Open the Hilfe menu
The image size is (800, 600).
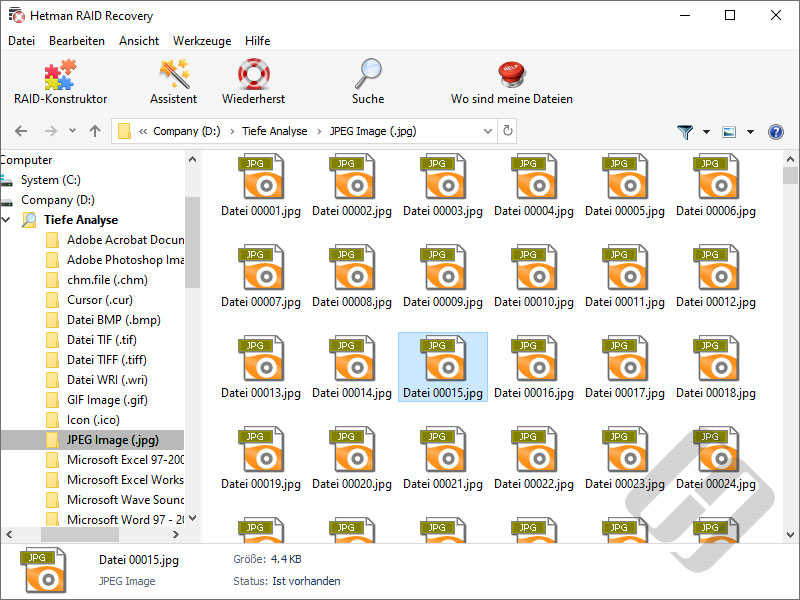[258, 41]
